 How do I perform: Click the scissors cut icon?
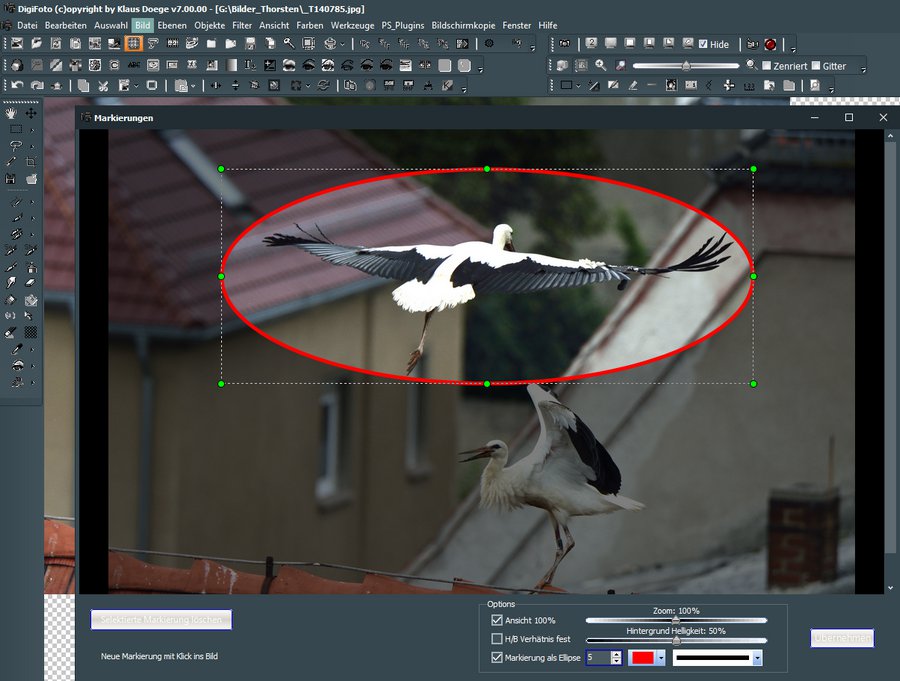(x=102, y=86)
